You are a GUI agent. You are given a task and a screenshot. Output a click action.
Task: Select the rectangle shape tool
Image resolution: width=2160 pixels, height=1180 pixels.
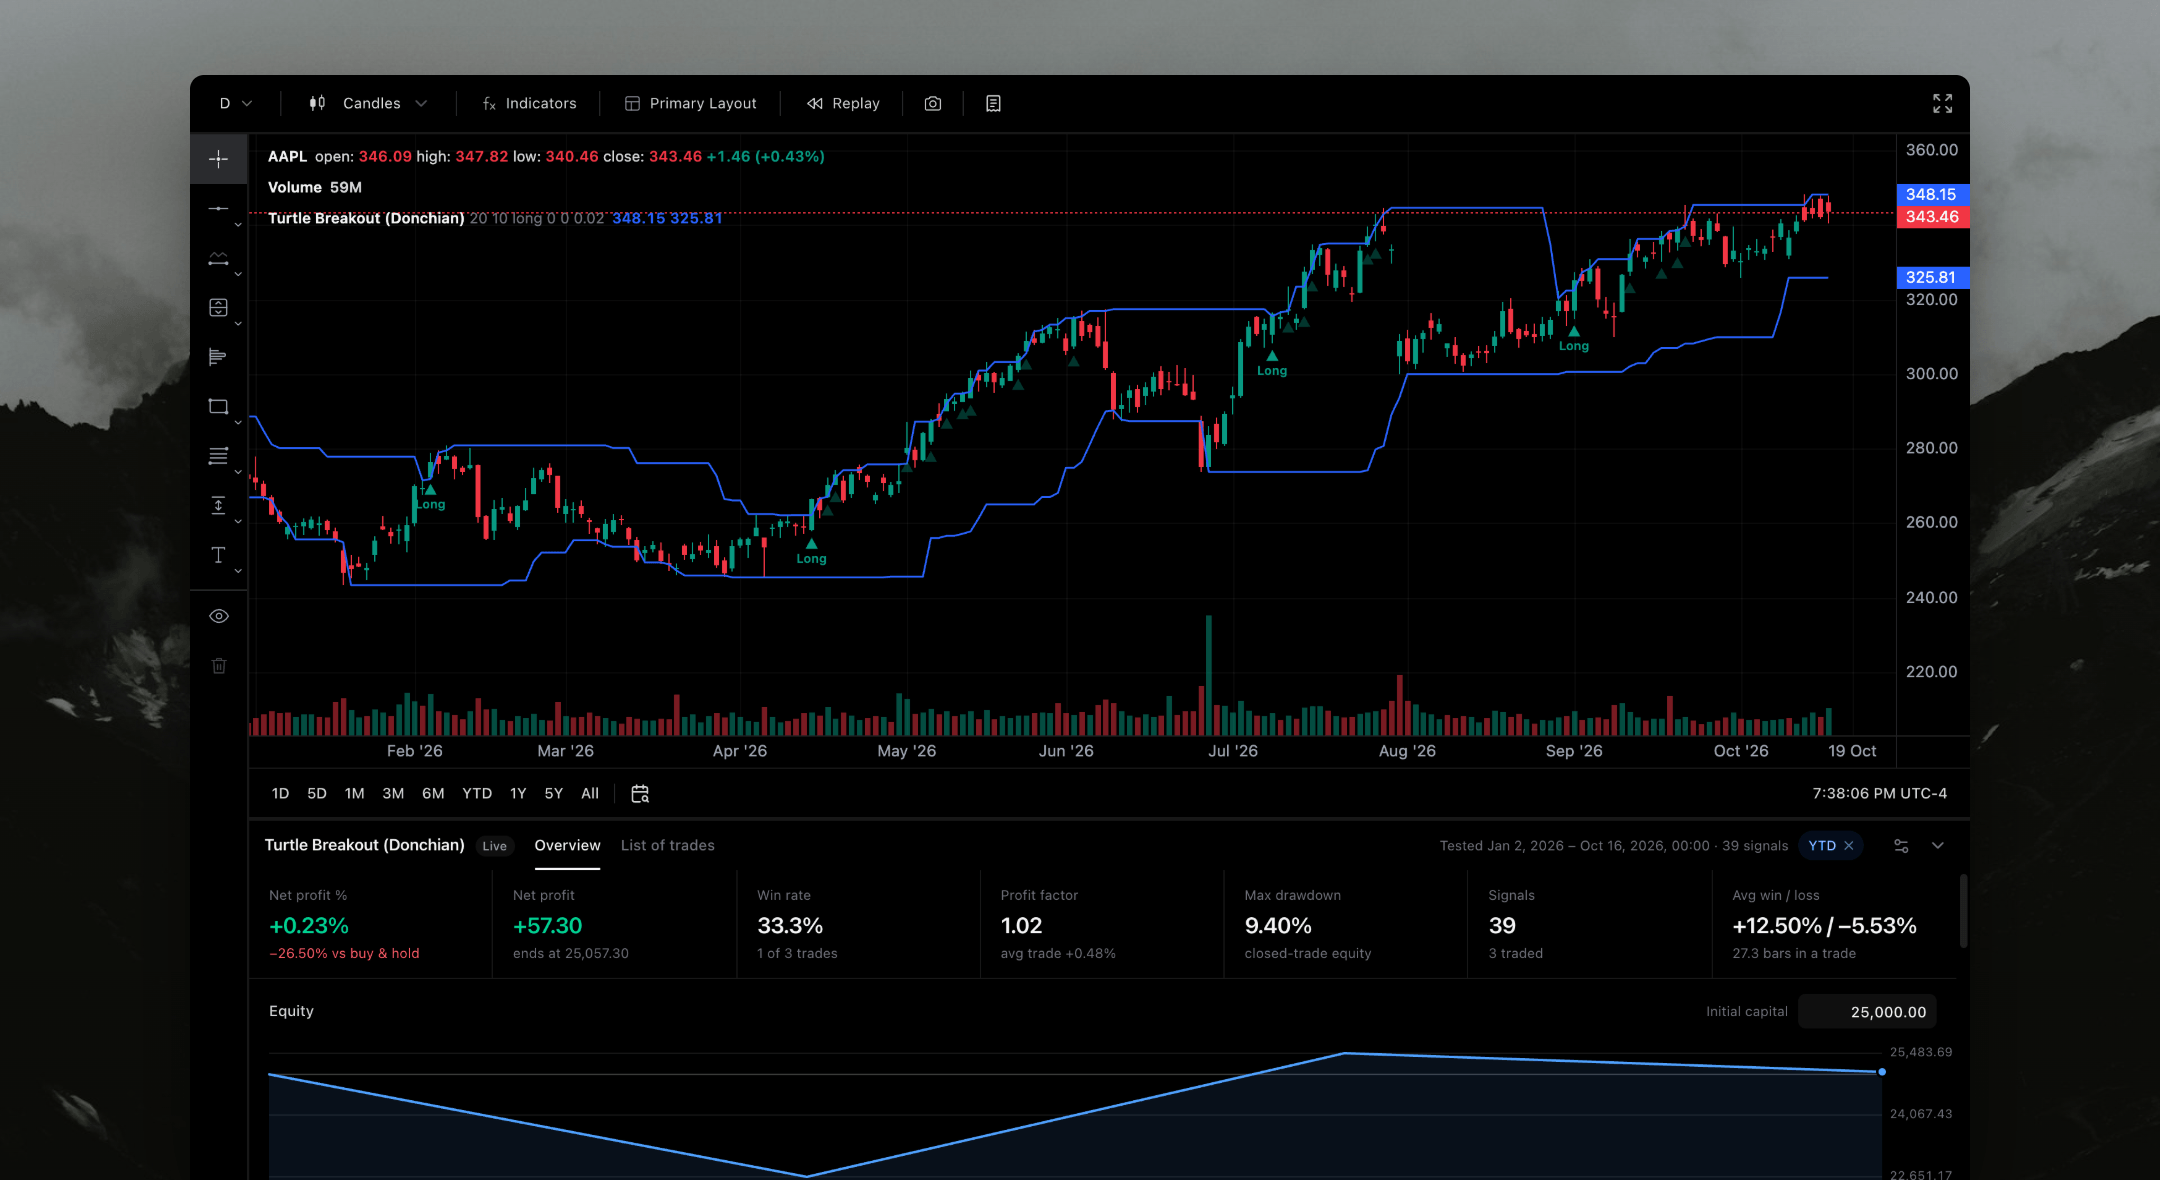click(x=218, y=406)
